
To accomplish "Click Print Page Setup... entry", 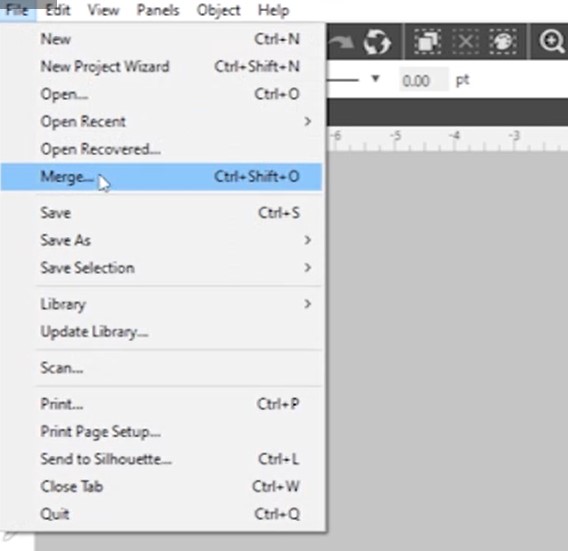I will (161, 431).
